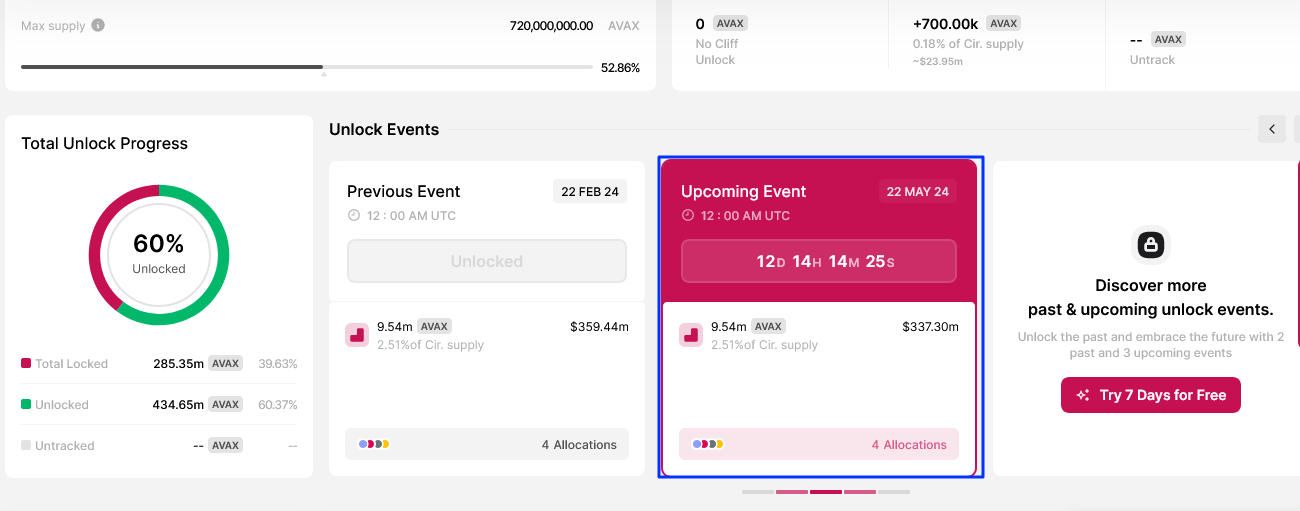Click the clock icon in Previous Event card
This screenshot has width=1300, height=511.
click(353, 216)
